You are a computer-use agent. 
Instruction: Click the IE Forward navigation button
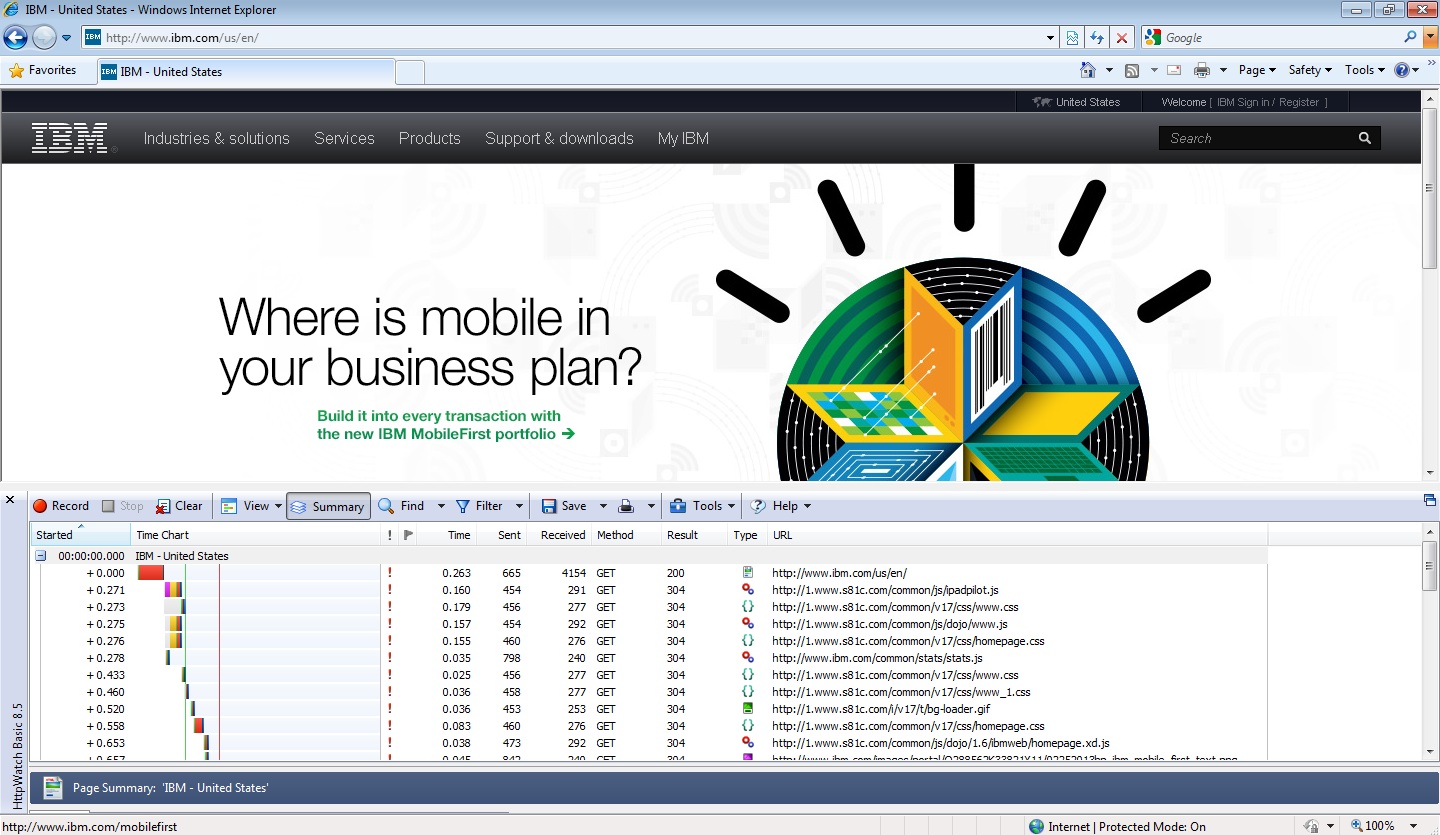tap(44, 38)
